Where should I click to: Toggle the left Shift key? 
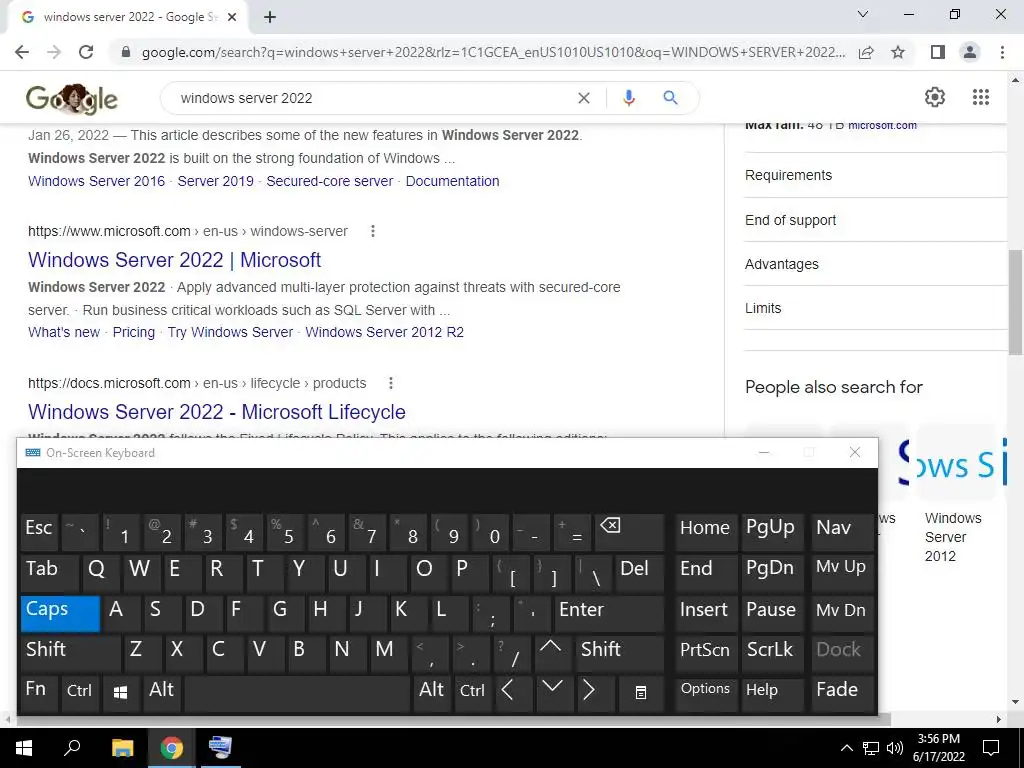71,653
